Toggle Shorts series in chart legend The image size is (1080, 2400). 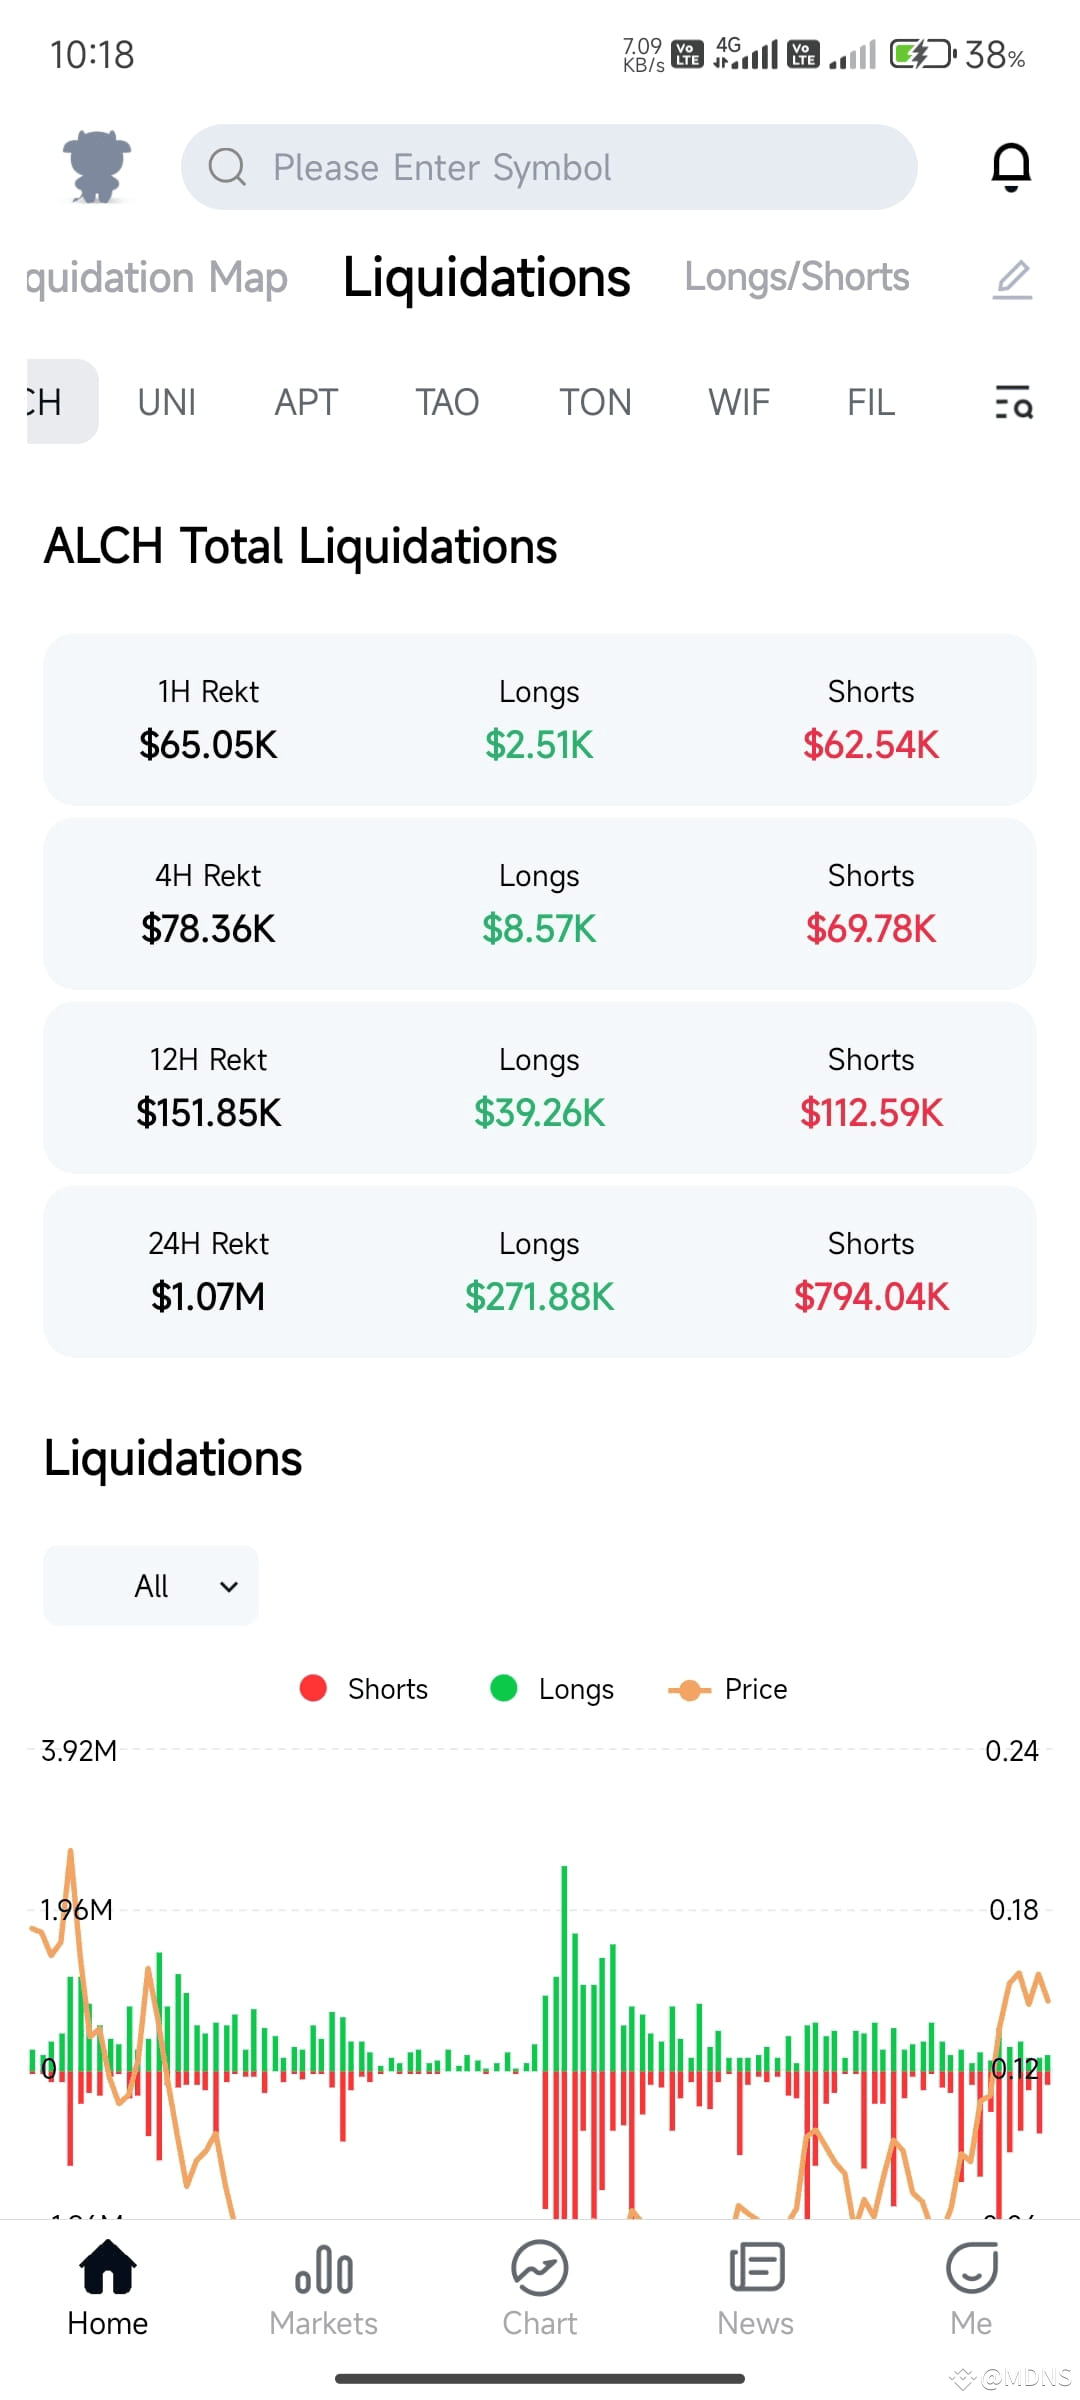point(364,1689)
